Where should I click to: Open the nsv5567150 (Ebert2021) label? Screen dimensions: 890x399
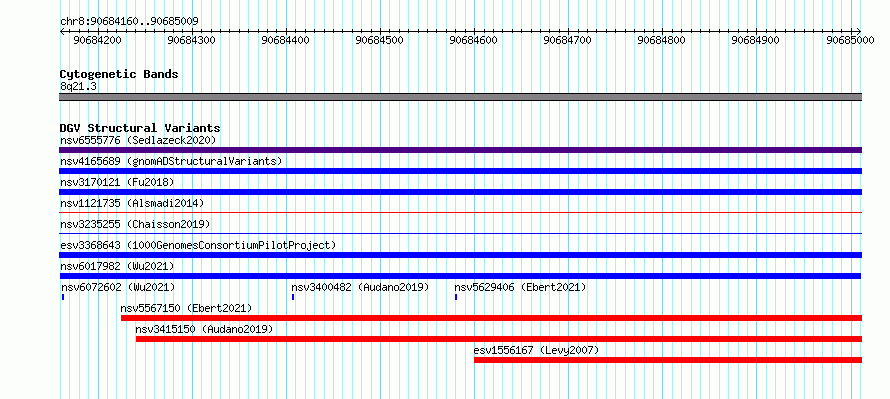(x=186, y=308)
